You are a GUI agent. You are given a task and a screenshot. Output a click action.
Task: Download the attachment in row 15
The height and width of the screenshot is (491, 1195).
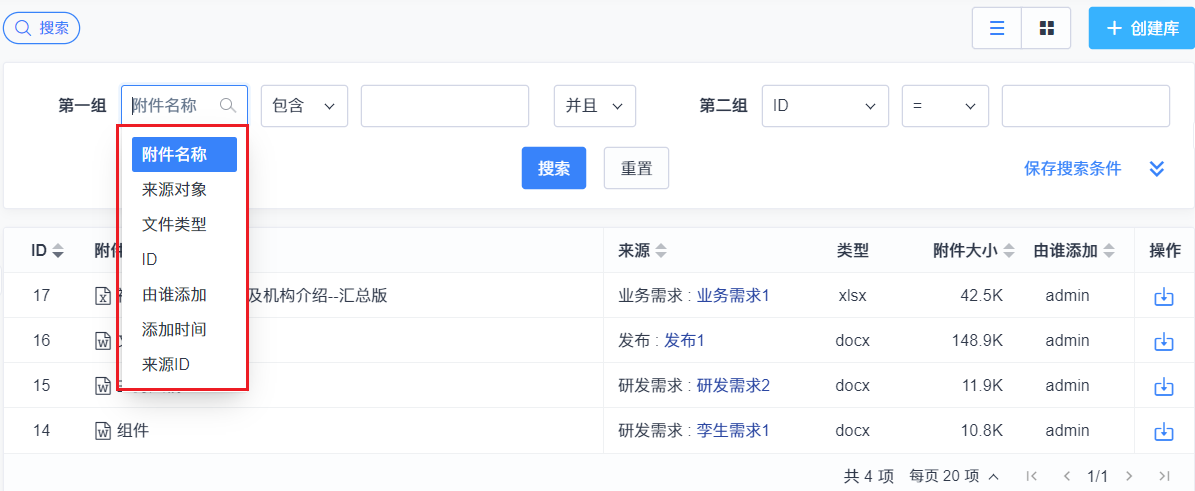(x=1164, y=387)
